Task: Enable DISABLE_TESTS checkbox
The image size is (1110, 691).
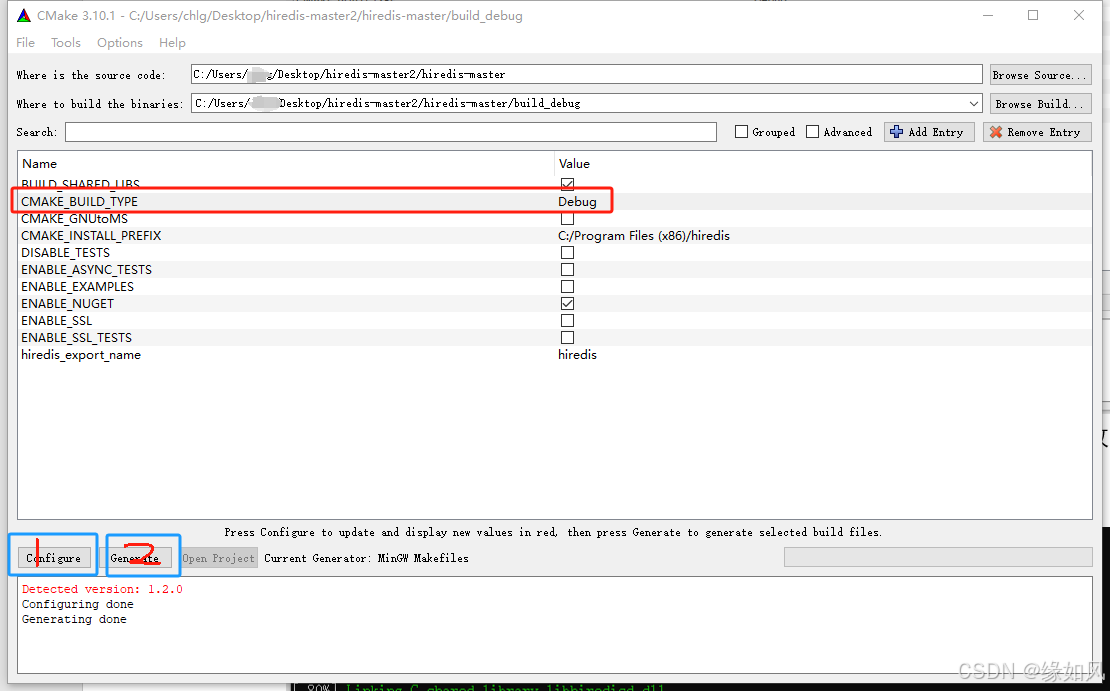Action: [567, 253]
